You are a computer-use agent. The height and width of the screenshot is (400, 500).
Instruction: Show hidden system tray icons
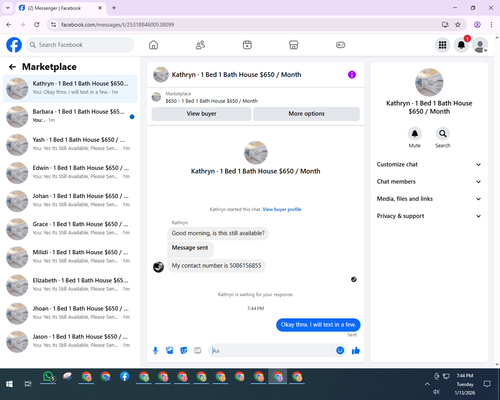tap(427, 384)
